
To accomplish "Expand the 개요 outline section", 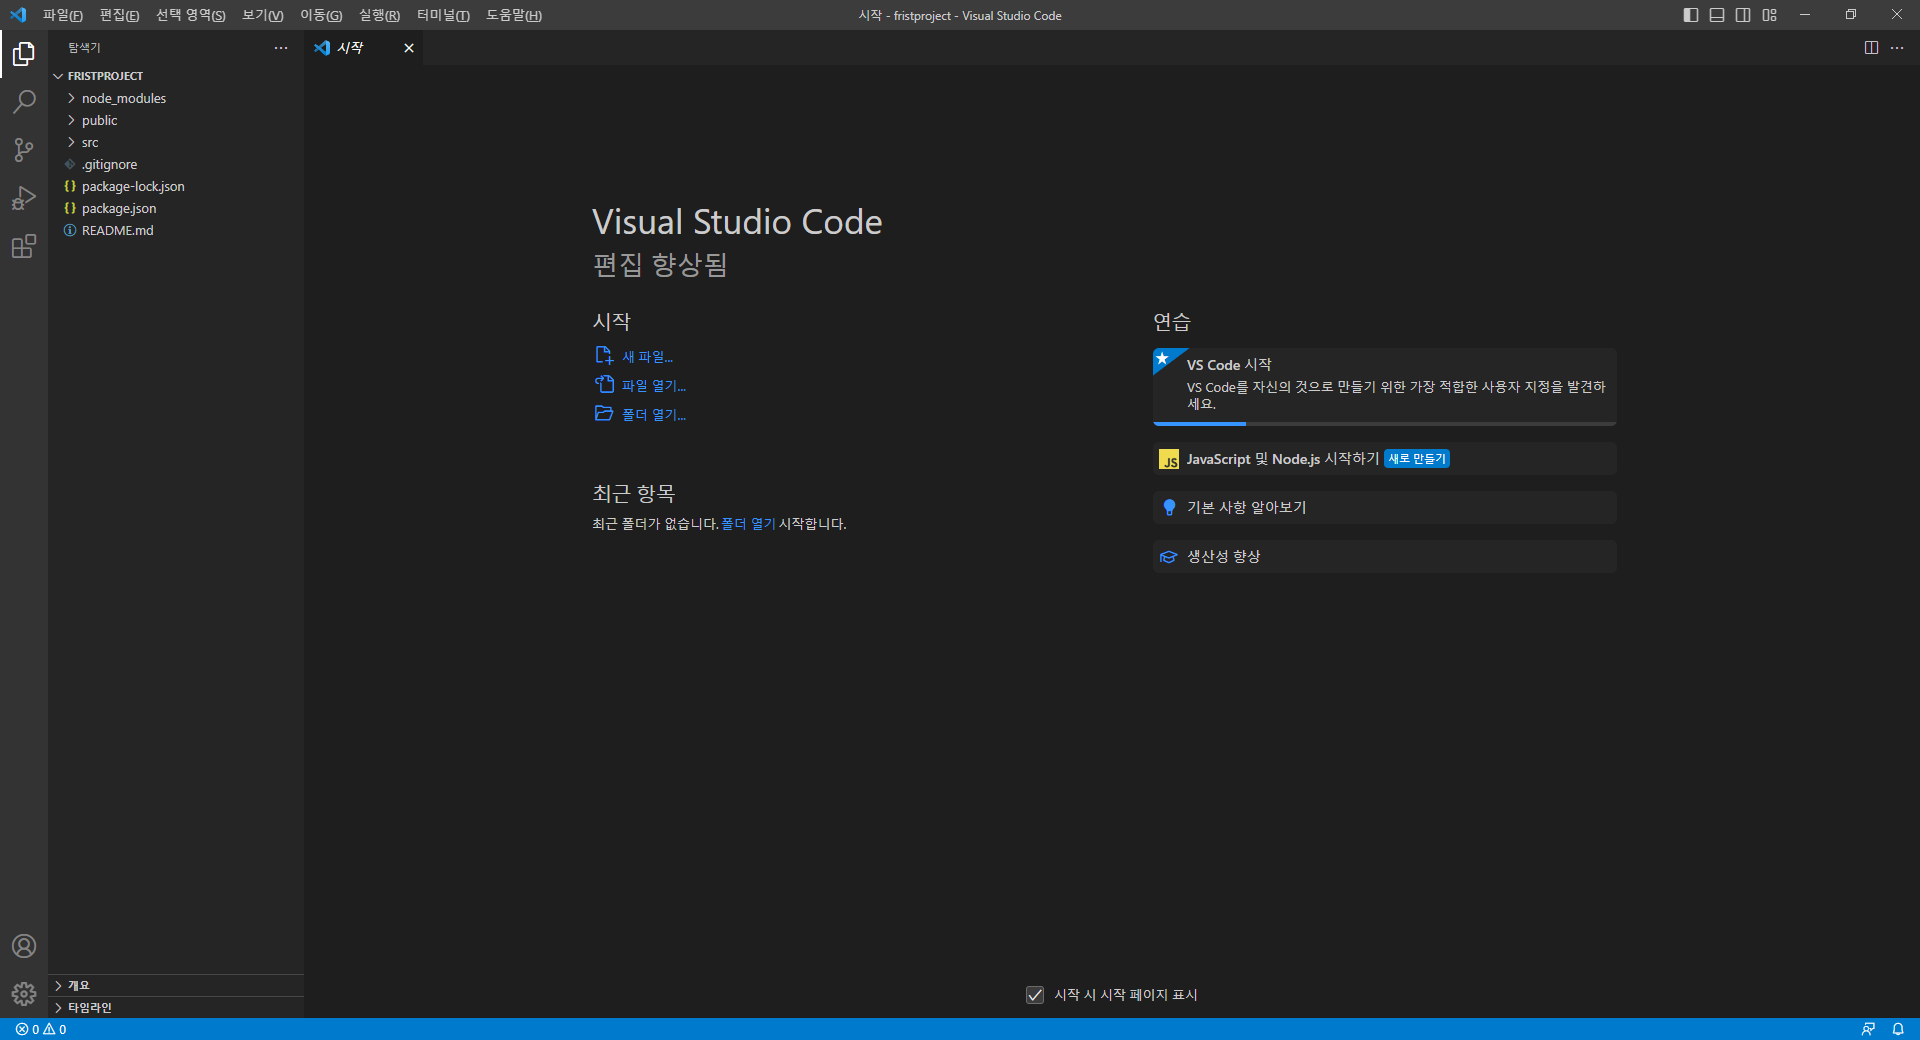I will 176,986.
